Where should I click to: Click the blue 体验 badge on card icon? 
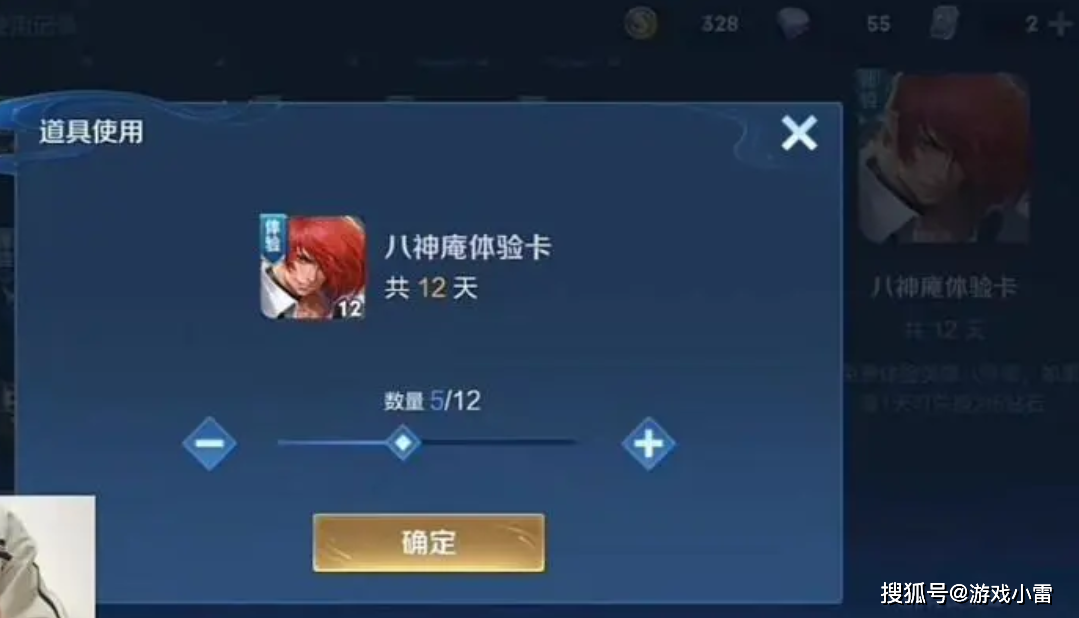273,237
